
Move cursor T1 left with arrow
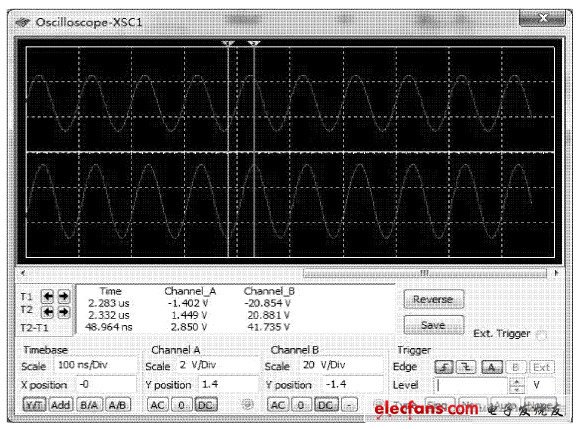[x=48, y=296]
